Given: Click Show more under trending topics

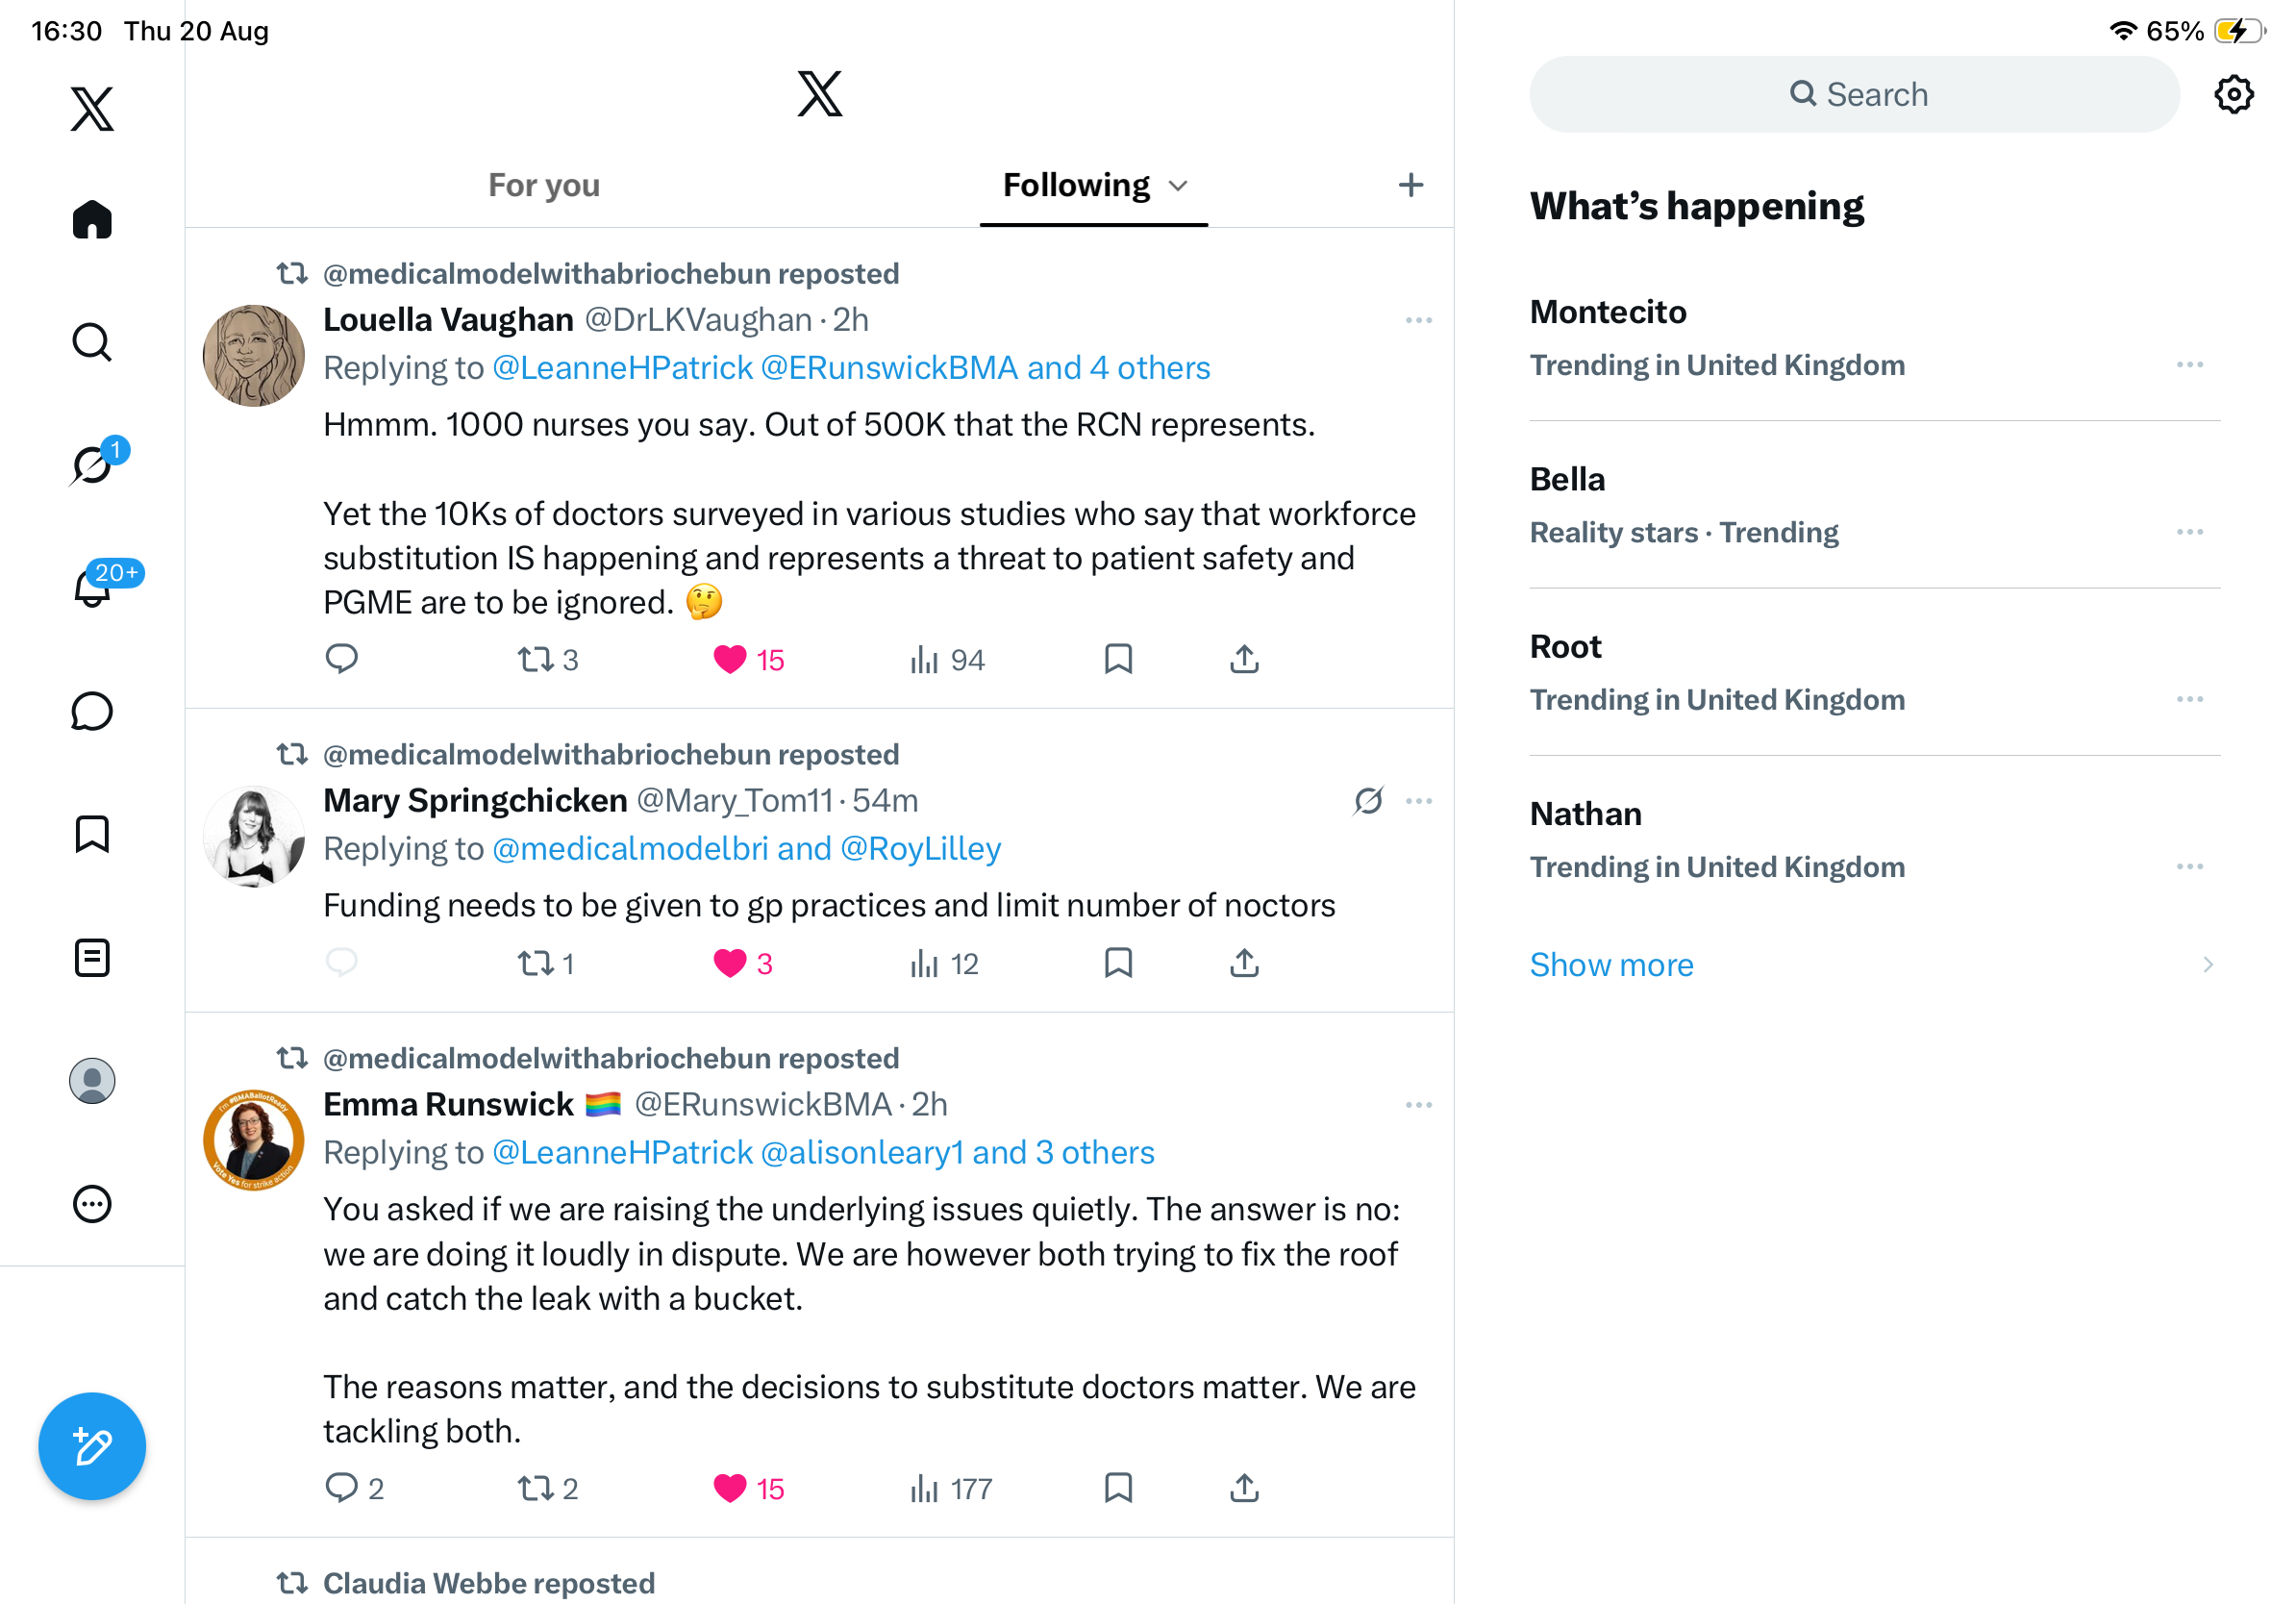Looking at the screenshot, I should pos(1611,965).
